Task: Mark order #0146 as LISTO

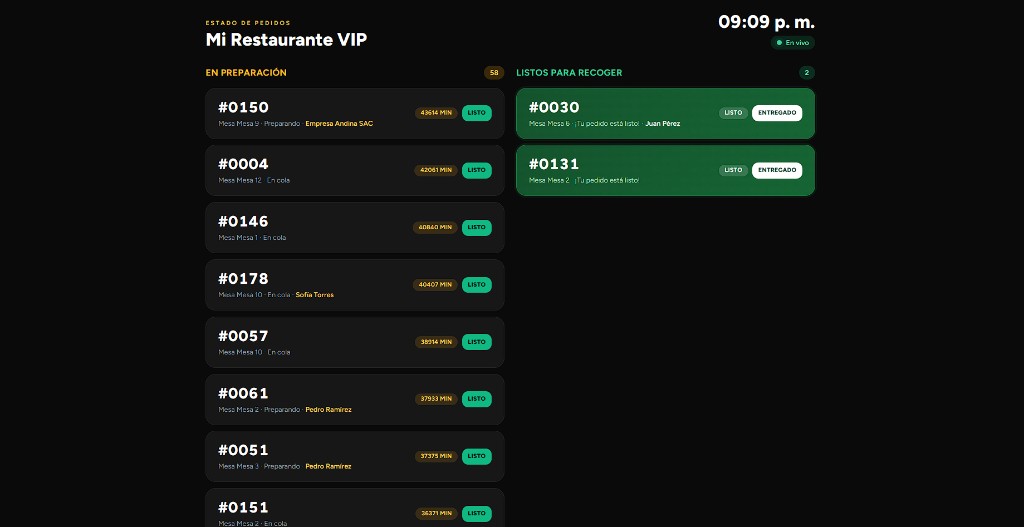Action: coord(477,227)
